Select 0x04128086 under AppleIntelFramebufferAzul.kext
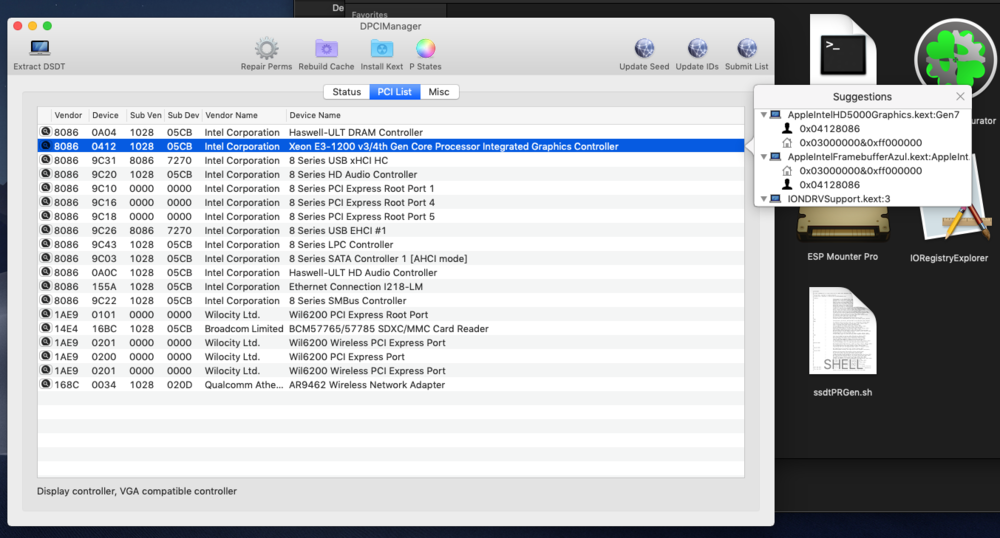This screenshot has width=1000, height=538. (x=829, y=185)
